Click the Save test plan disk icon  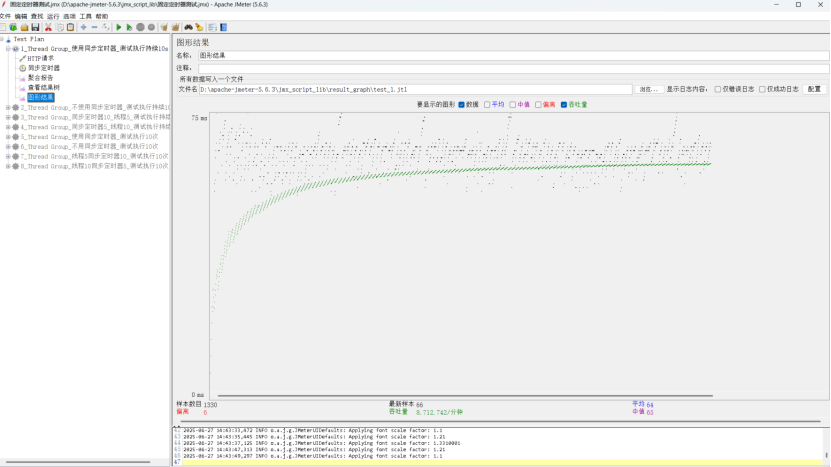[x=35, y=27]
